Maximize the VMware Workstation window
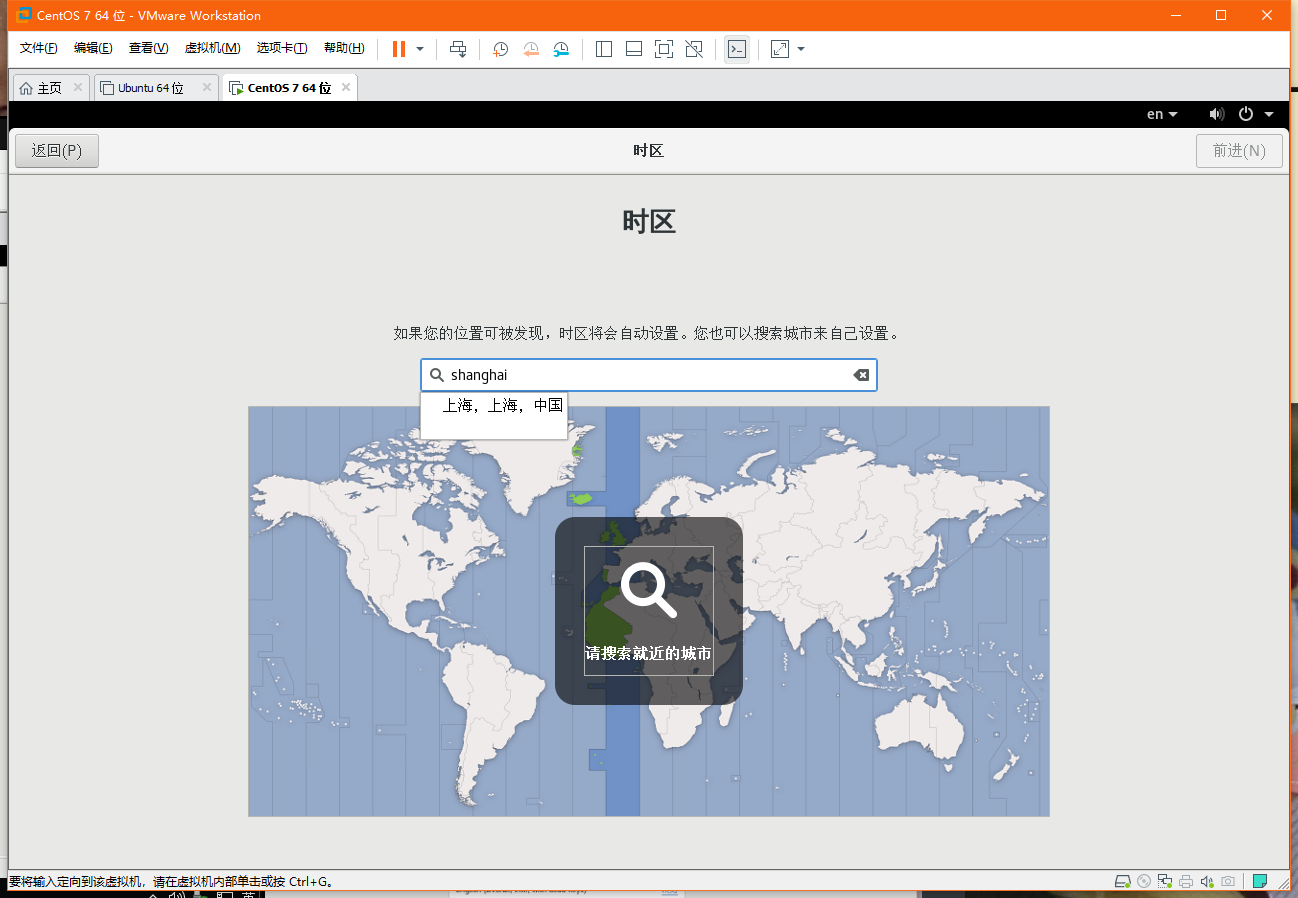This screenshot has height=898, width=1298. click(1221, 15)
